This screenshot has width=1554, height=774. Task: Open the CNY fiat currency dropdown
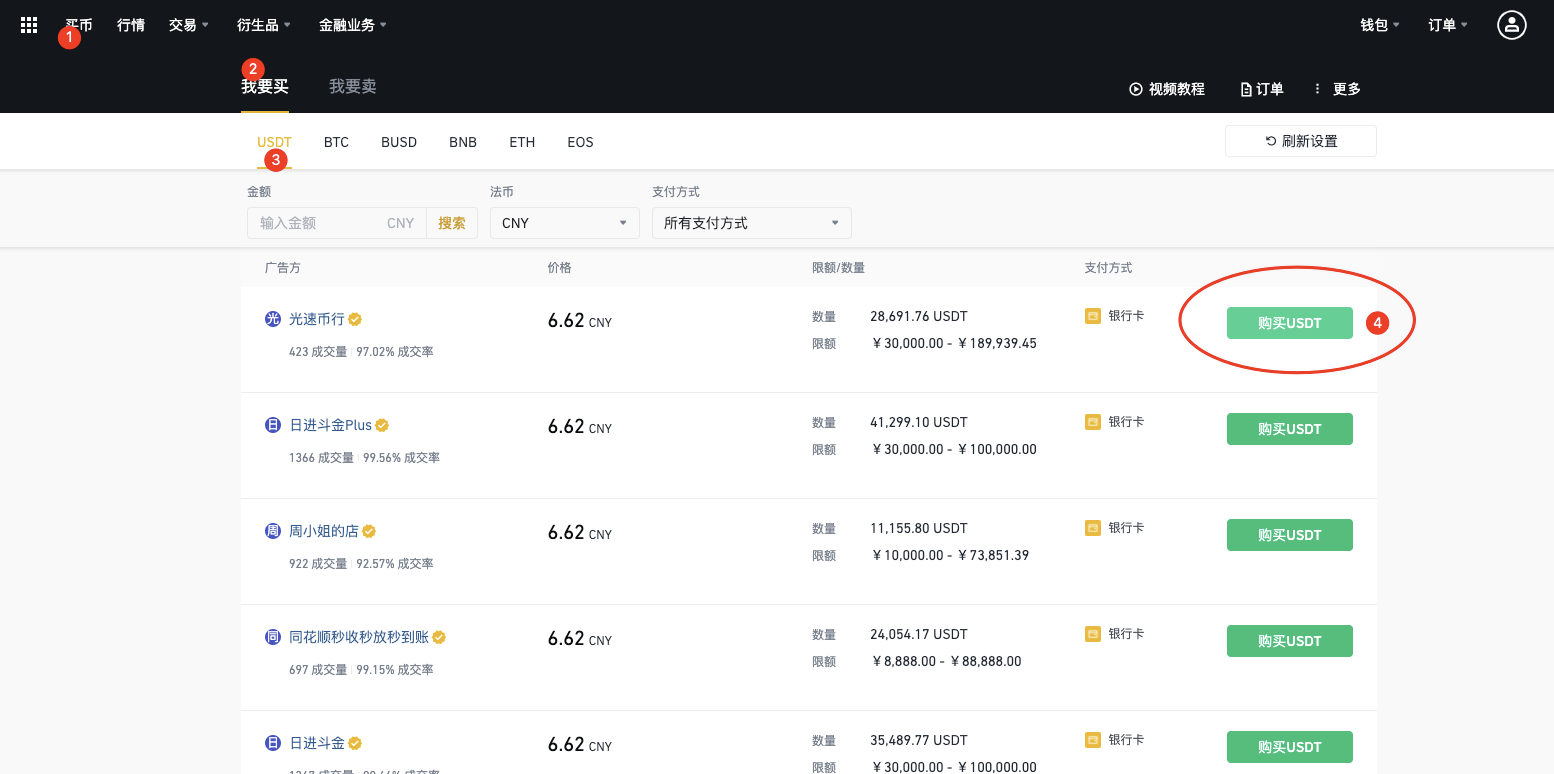pyautogui.click(x=565, y=223)
